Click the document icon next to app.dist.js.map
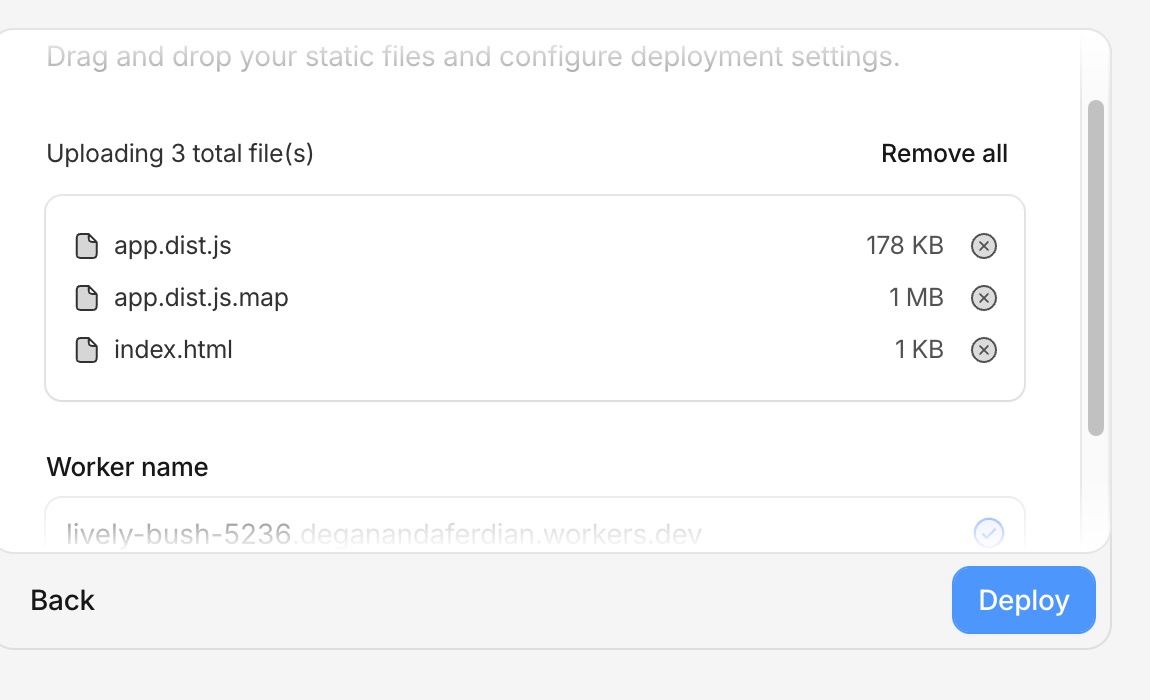1150x700 pixels. click(x=87, y=298)
